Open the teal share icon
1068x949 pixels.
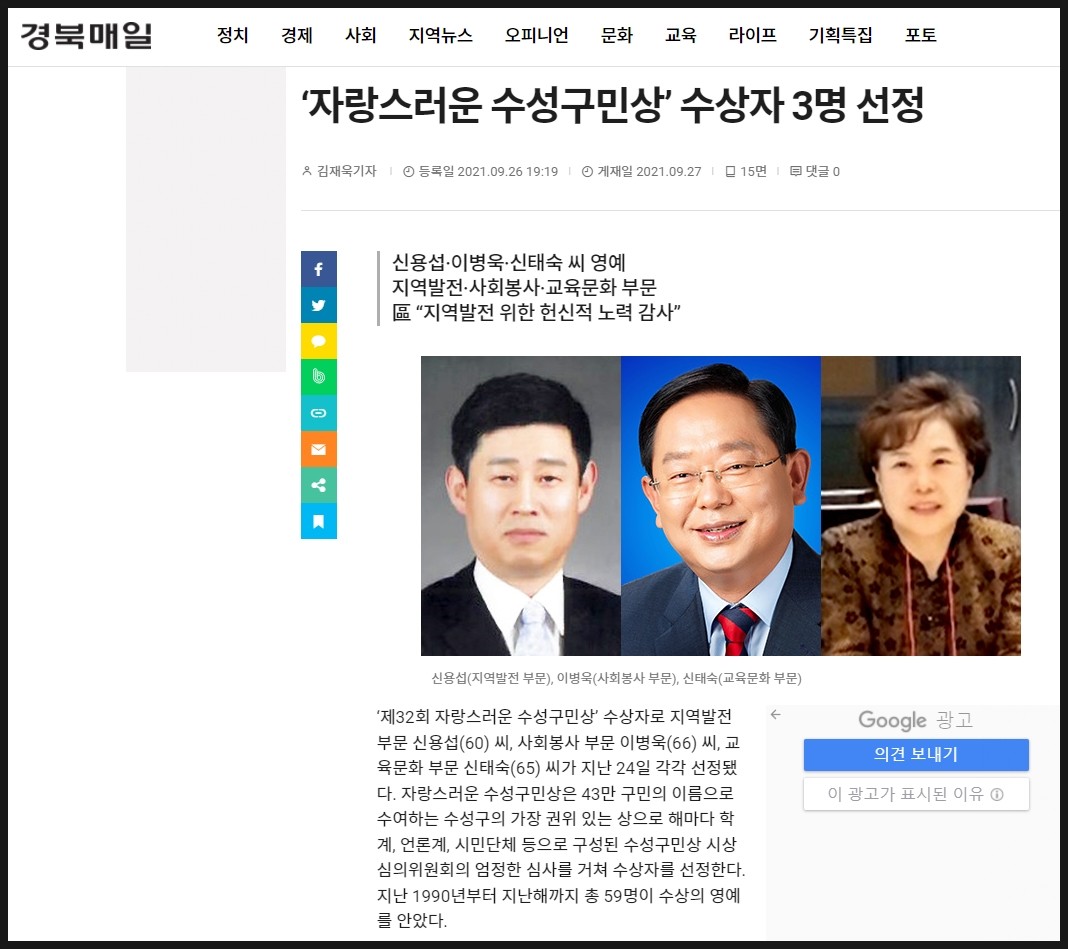pyautogui.click(x=319, y=485)
